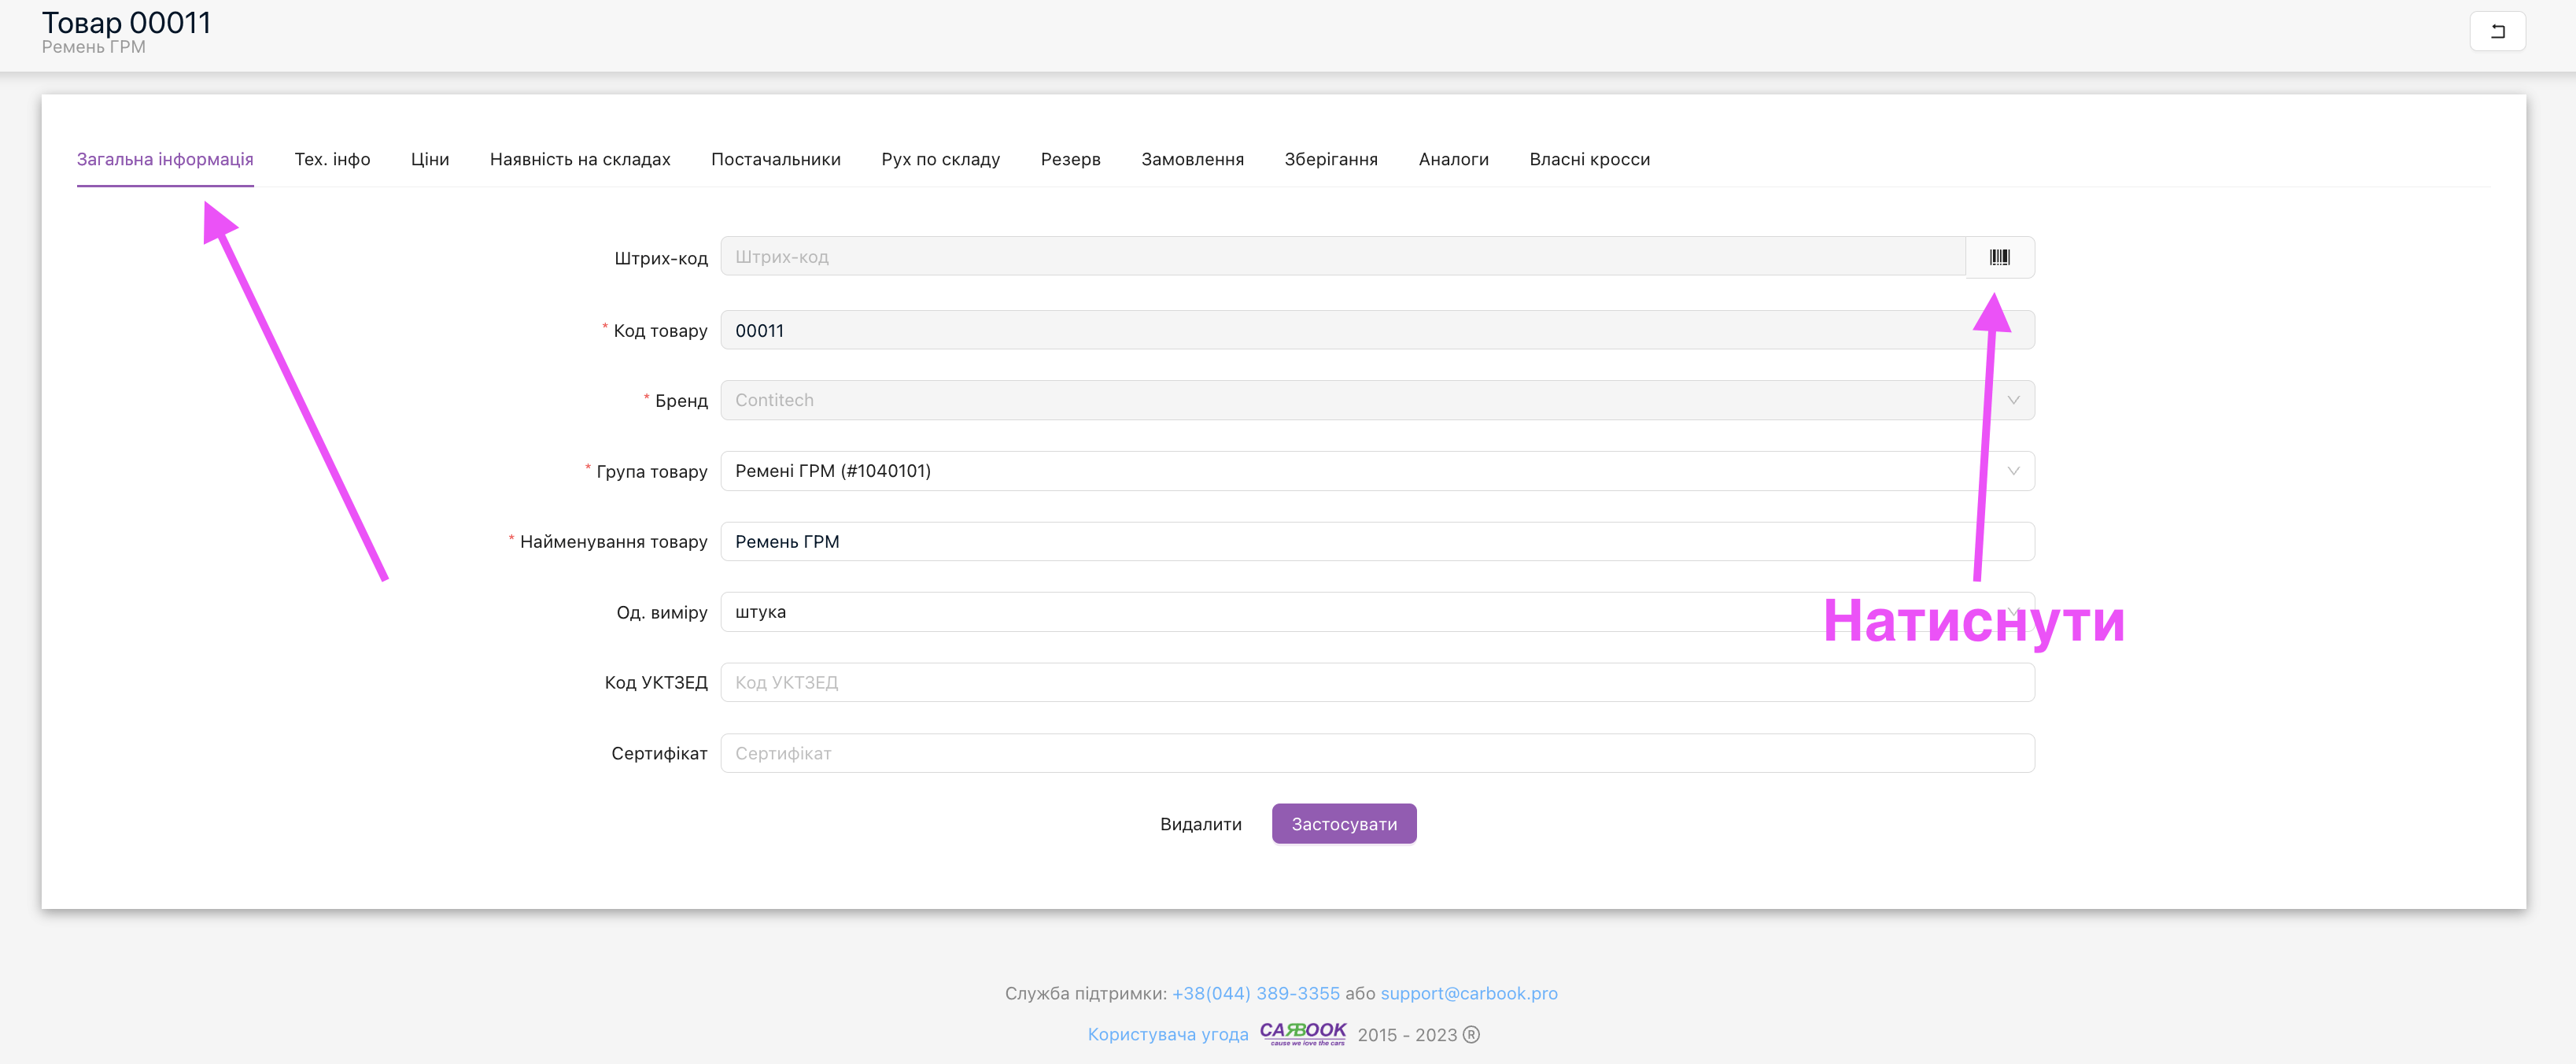
Task: Click the support@carbook.pro email link
Action: point(1468,993)
